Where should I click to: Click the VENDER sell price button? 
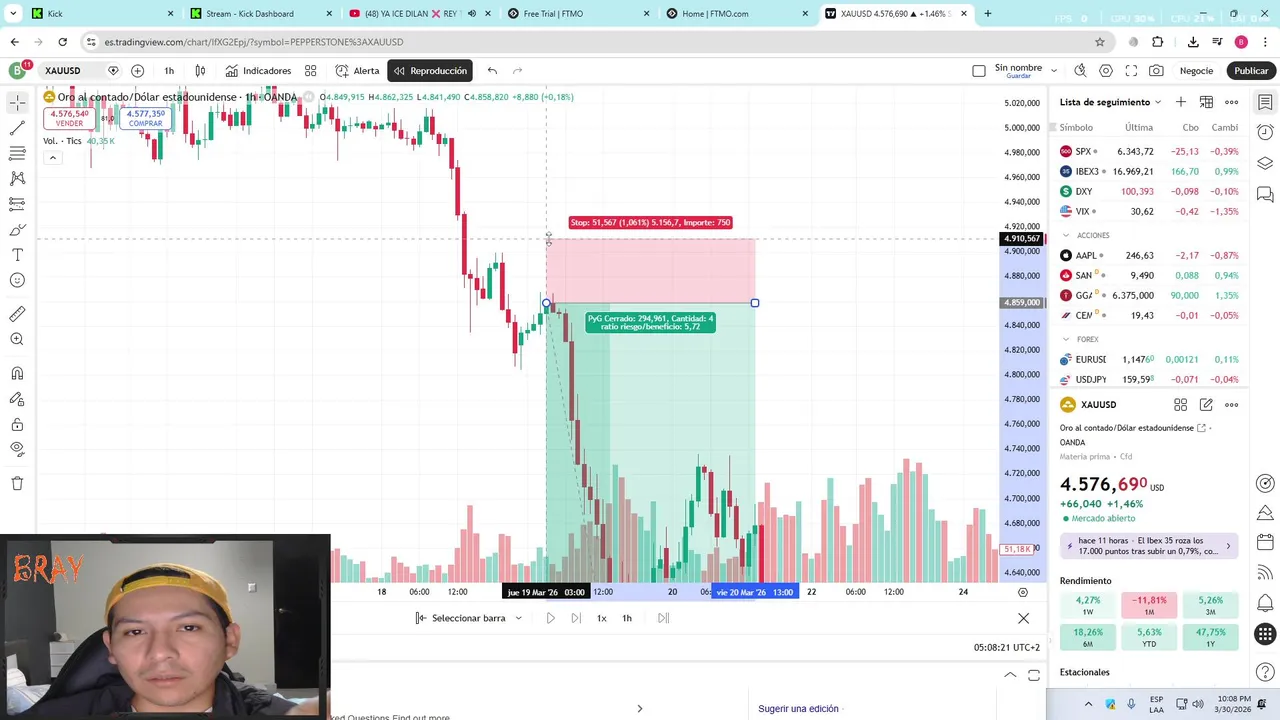[69, 118]
